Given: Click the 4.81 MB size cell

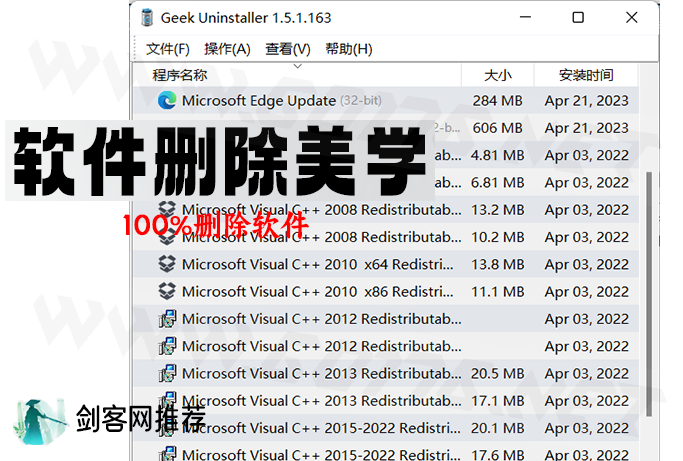Looking at the screenshot, I should (497, 155).
